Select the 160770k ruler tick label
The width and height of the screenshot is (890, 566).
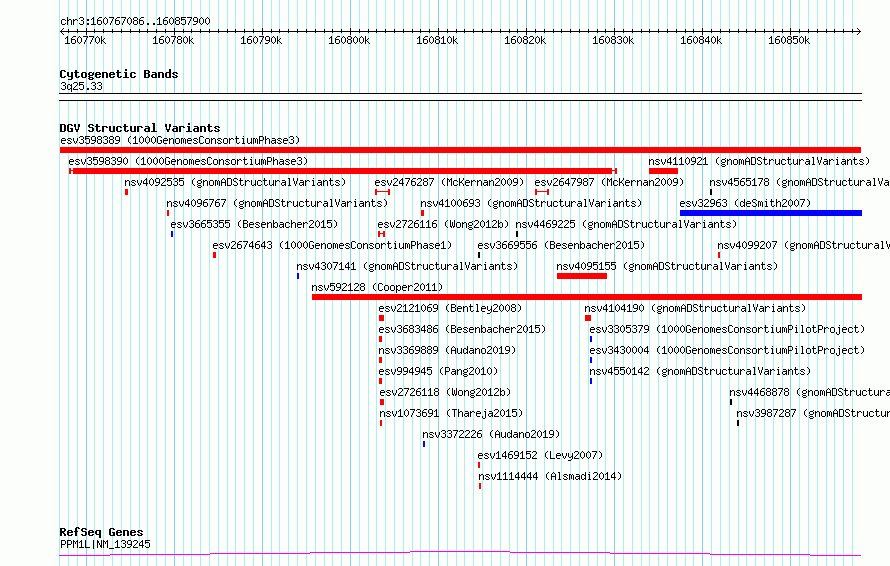(85, 40)
